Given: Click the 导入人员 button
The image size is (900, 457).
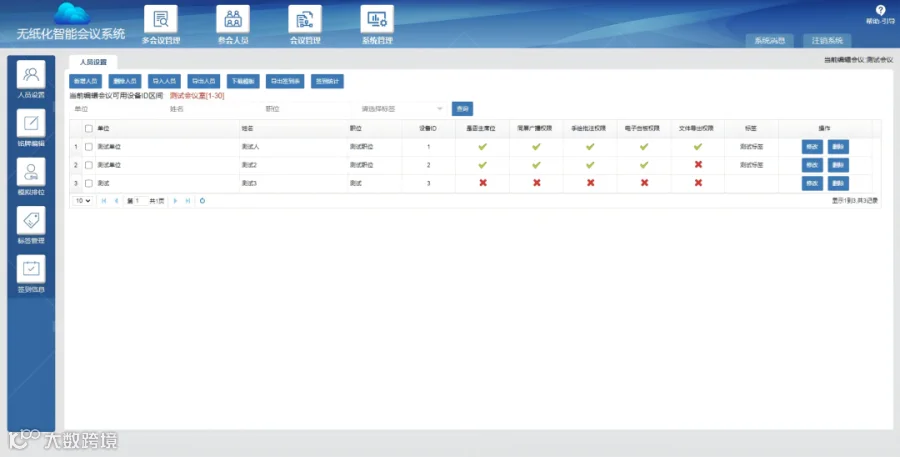Looking at the screenshot, I should [164, 82].
